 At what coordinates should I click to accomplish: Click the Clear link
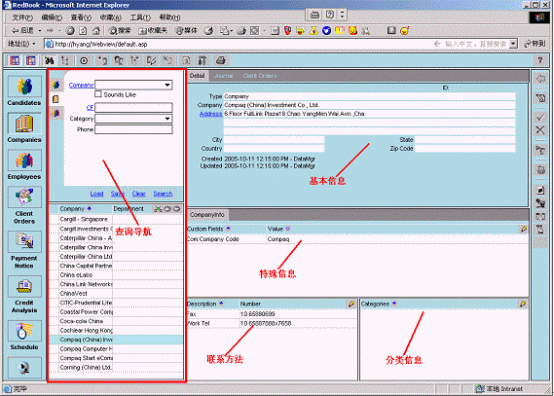[139, 194]
